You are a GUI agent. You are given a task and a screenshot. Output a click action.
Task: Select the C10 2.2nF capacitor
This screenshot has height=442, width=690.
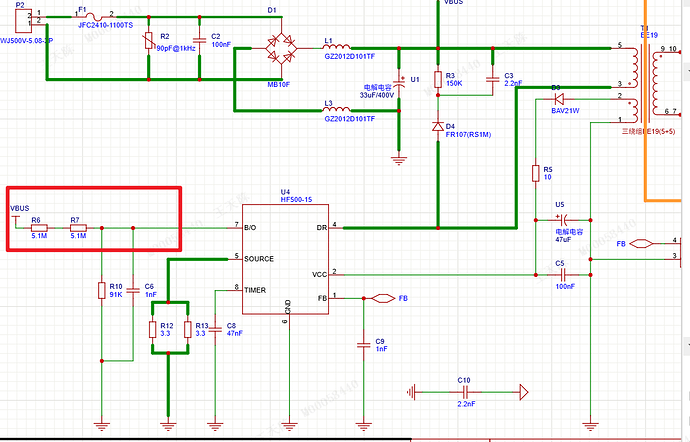click(464, 391)
